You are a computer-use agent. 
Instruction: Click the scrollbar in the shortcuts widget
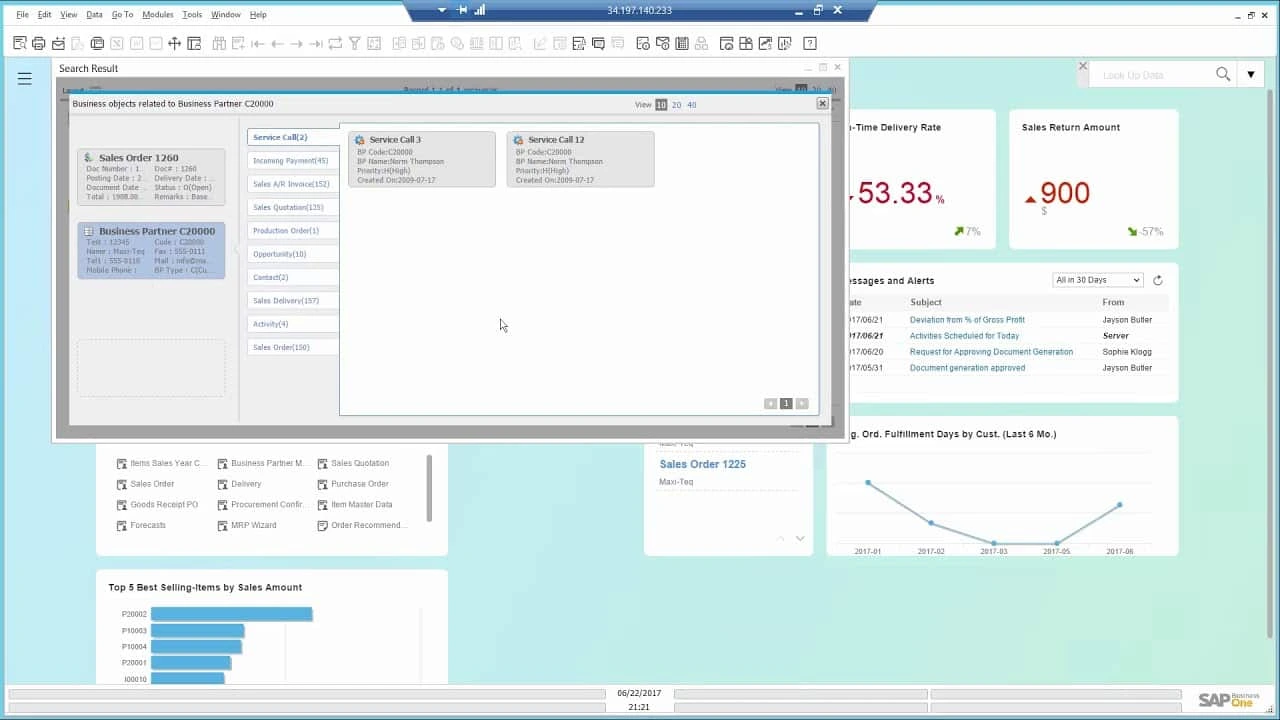pos(430,488)
